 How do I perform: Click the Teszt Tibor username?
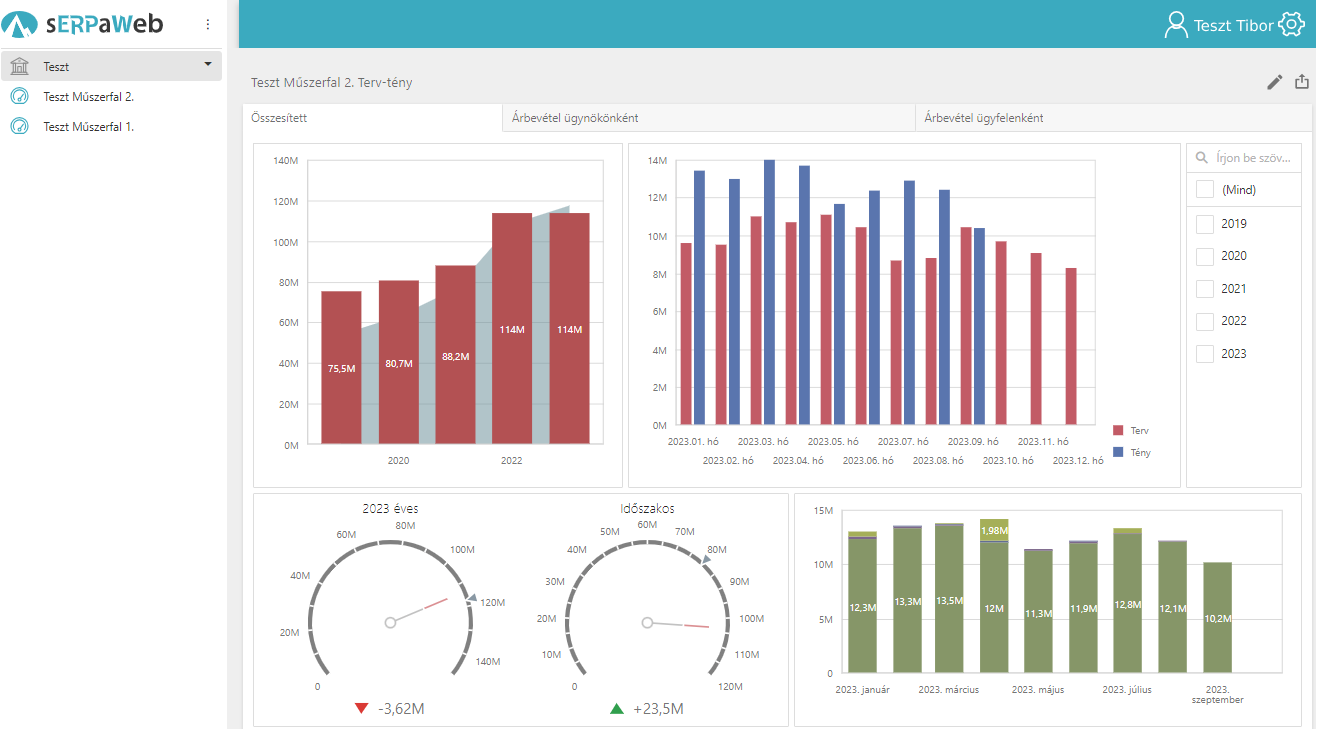click(1233, 26)
